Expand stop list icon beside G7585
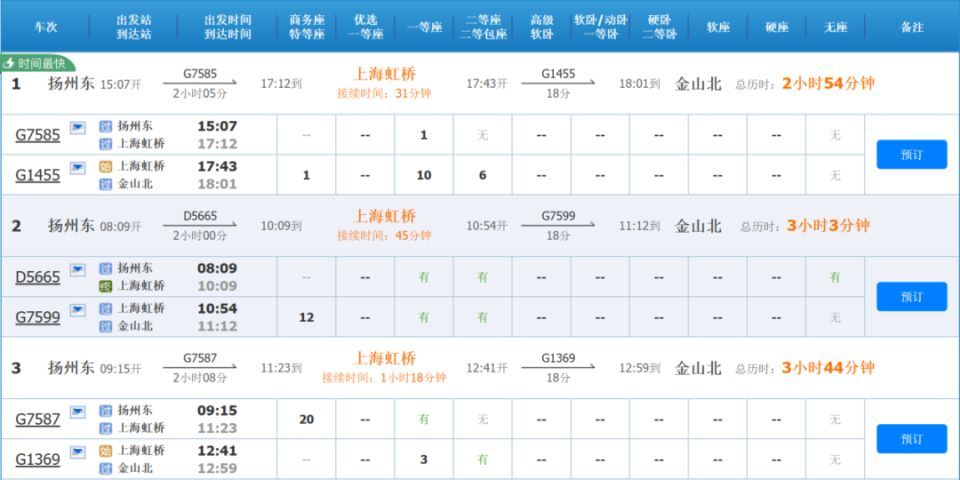The width and height of the screenshot is (960, 480). coord(78,128)
